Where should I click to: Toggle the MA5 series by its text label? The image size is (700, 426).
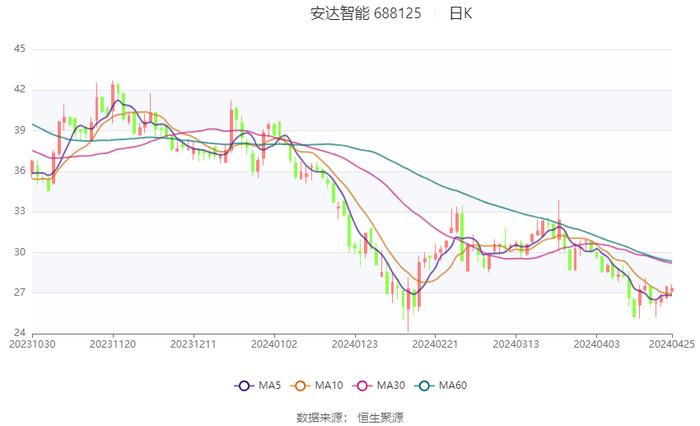pyautogui.click(x=268, y=386)
